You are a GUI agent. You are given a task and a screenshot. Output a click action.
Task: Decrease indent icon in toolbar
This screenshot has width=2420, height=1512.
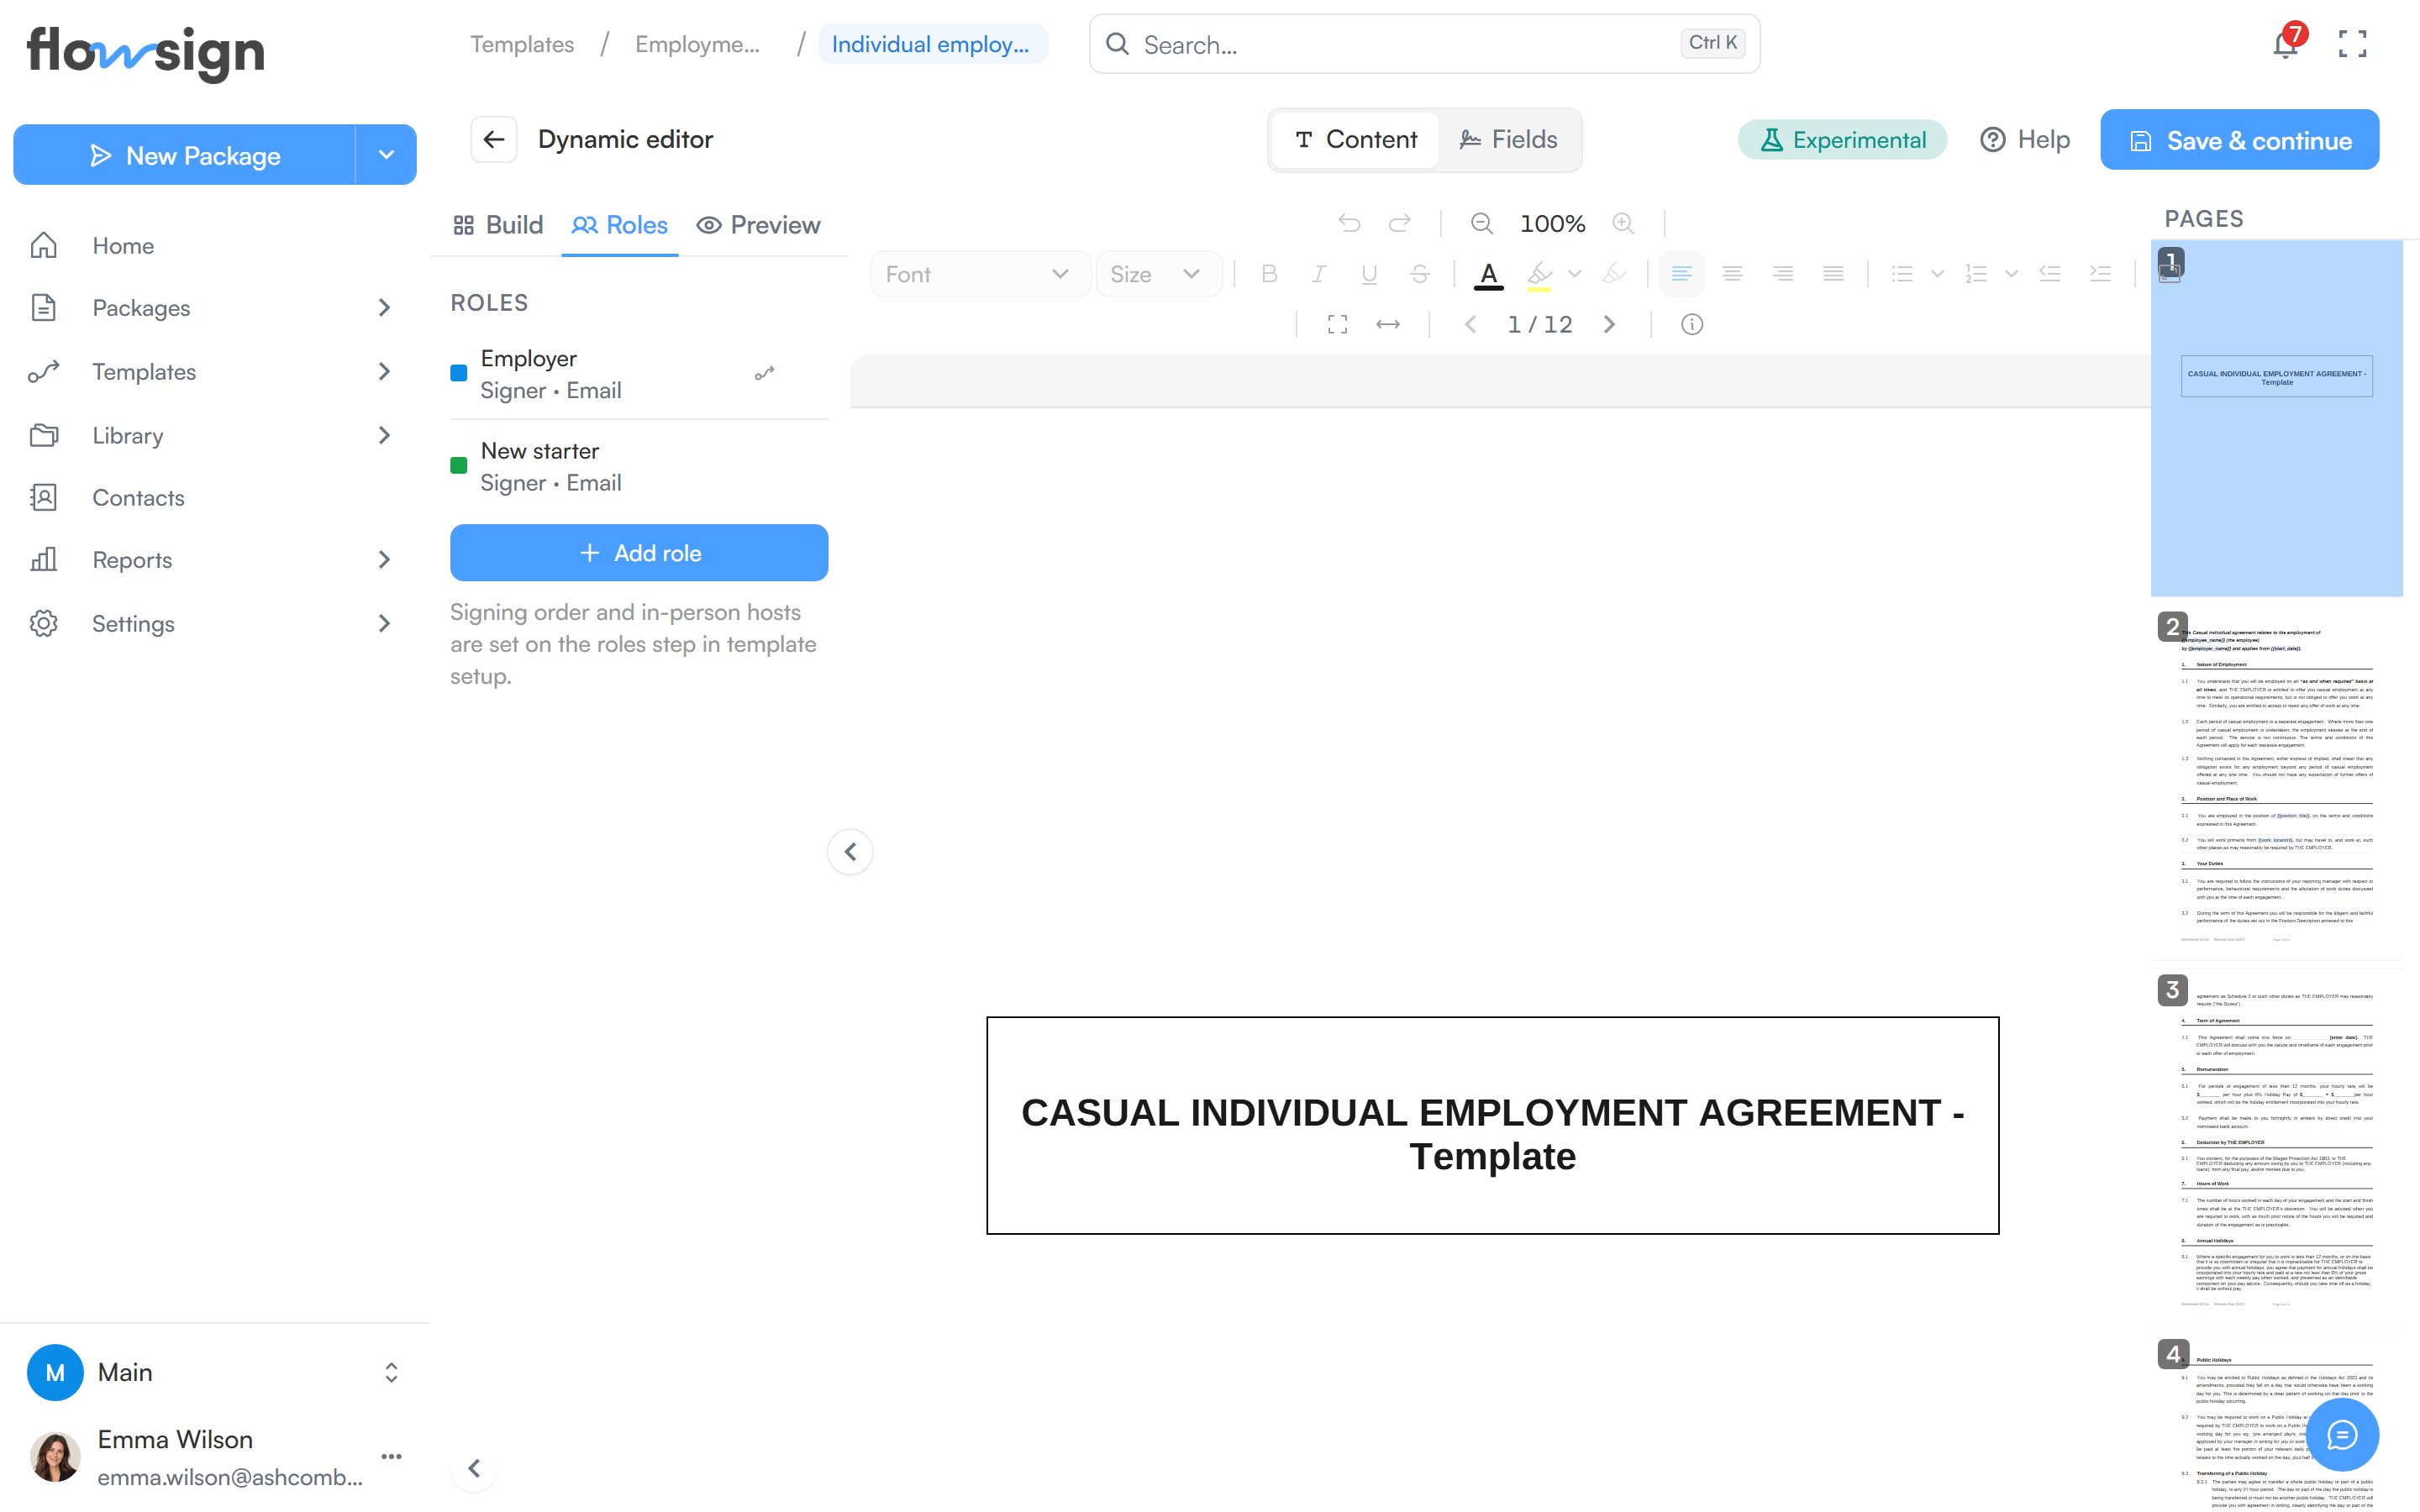pos(2050,274)
